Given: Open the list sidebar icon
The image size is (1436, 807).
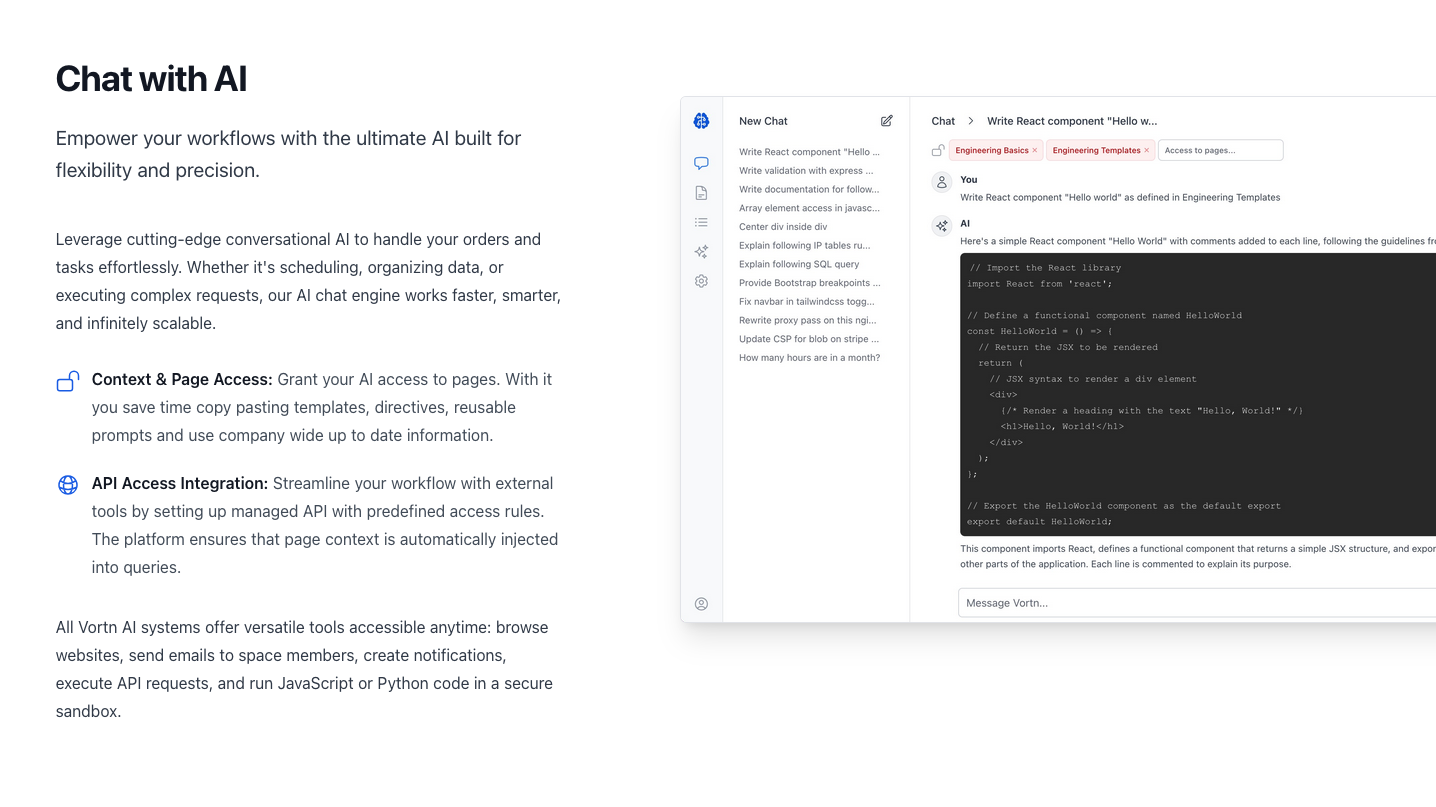Looking at the screenshot, I should (x=701, y=222).
